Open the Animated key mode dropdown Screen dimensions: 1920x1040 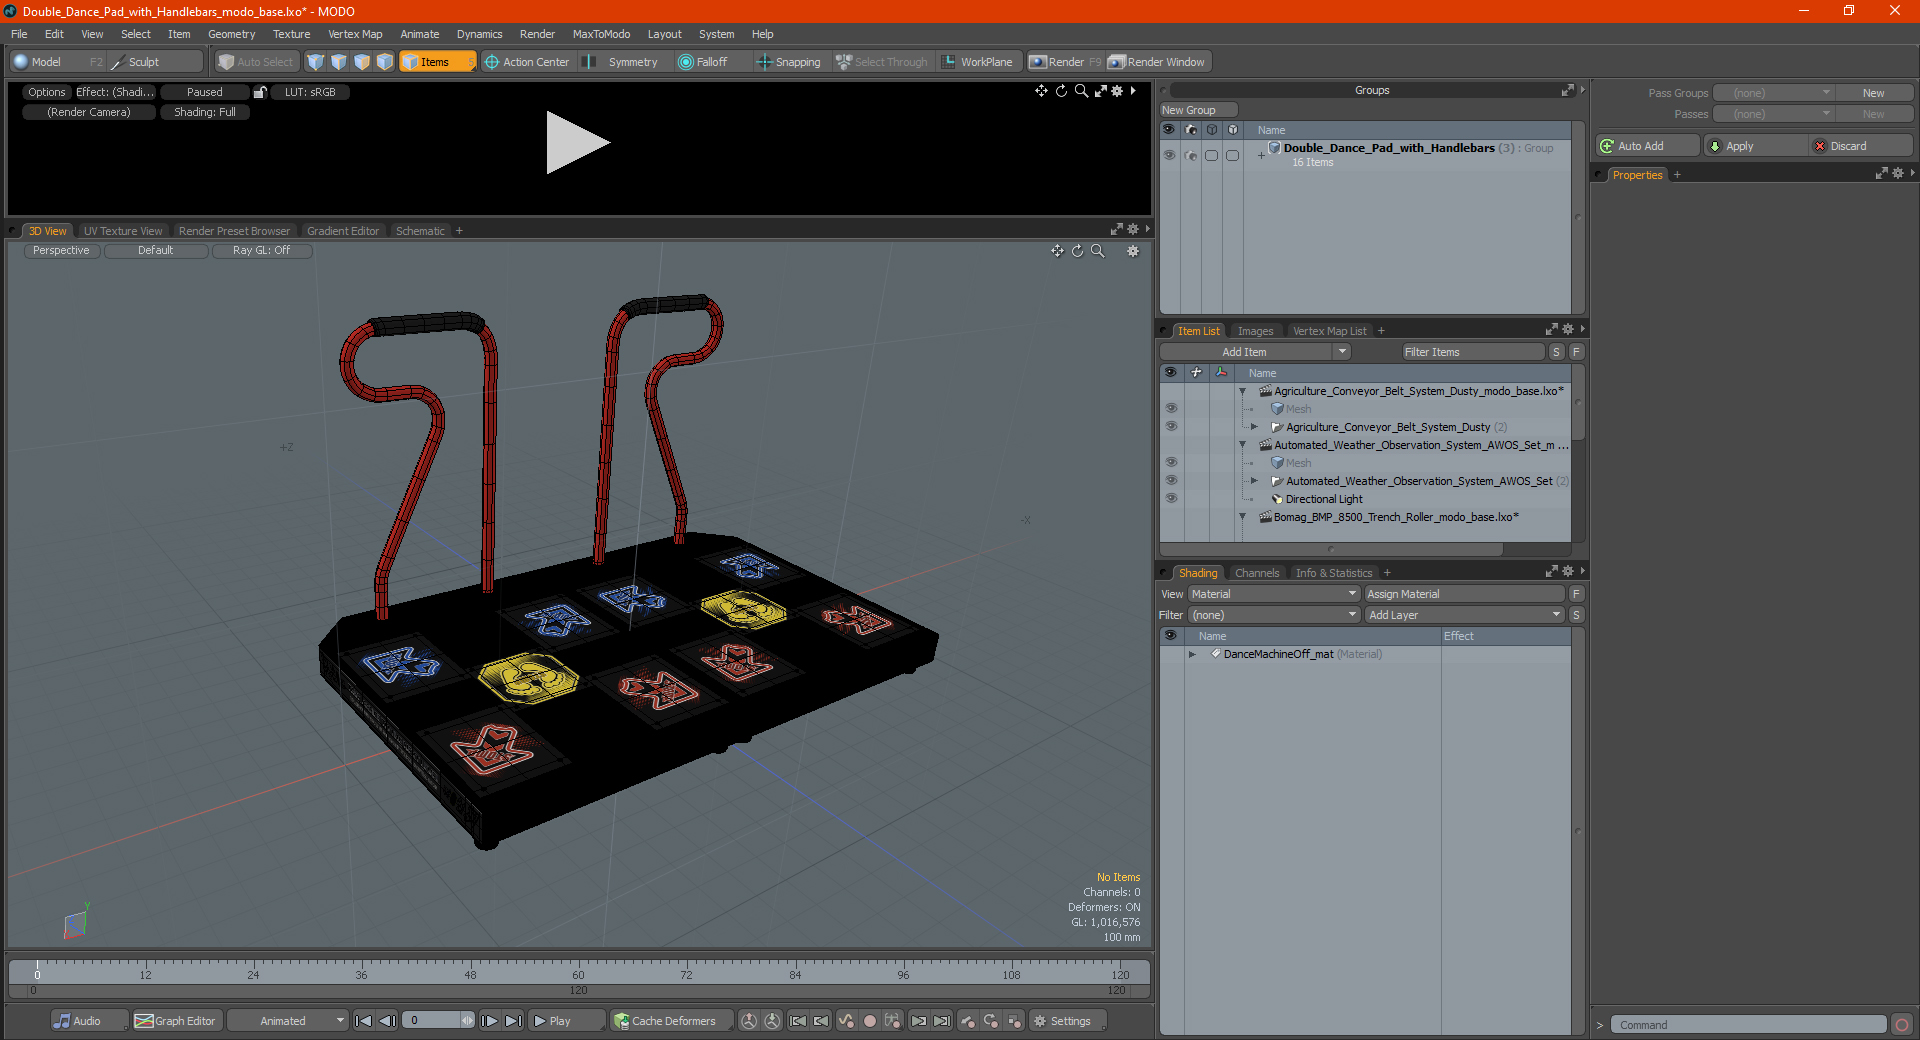[x=288, y=1021]
